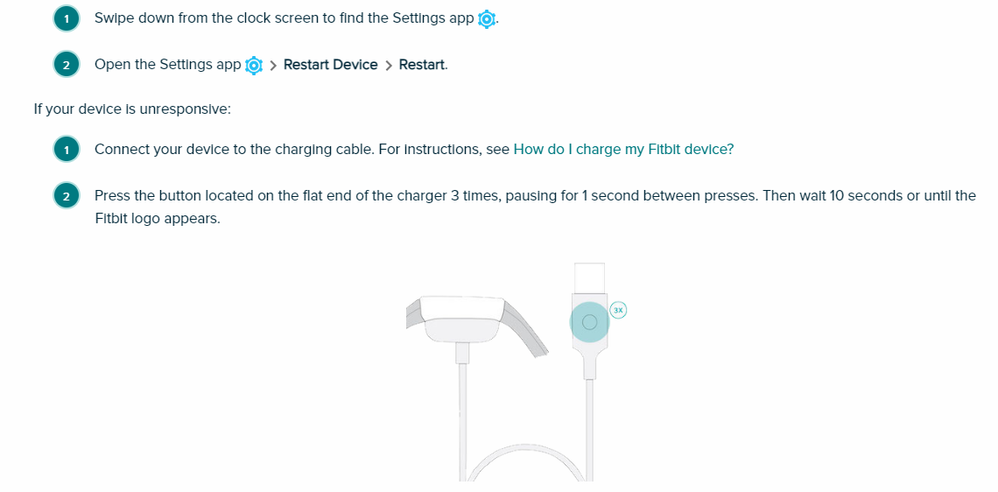This screenshot has height=492, width=998.
Task: Select step 1 badge beside 'Swipe down from the clock'
Action: click(66, 18)
